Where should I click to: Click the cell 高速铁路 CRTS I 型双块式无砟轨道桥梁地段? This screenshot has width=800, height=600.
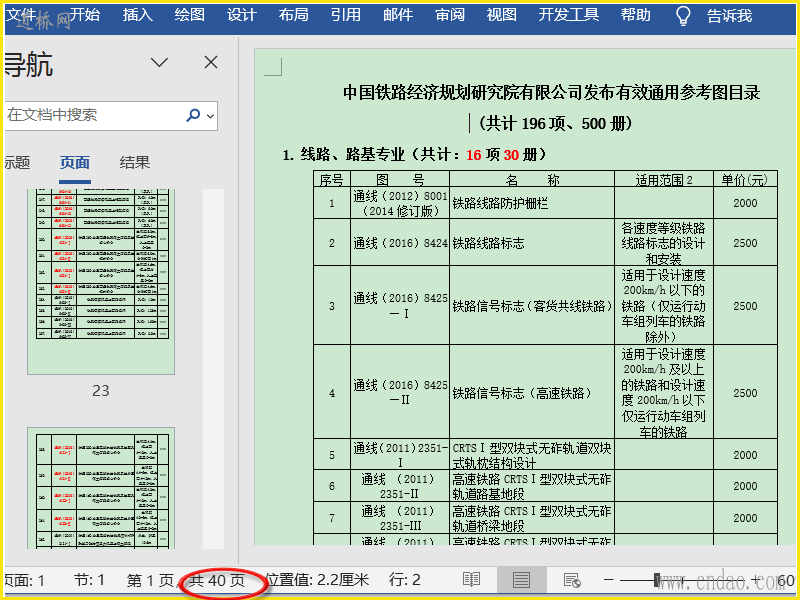click(x=532, y=518)
